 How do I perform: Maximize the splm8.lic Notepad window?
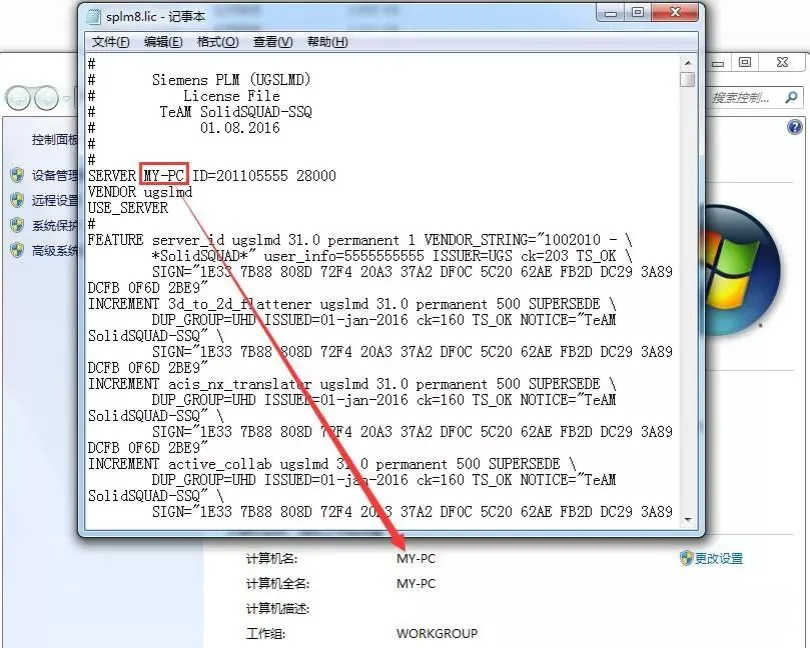click(x=638, y=12)
